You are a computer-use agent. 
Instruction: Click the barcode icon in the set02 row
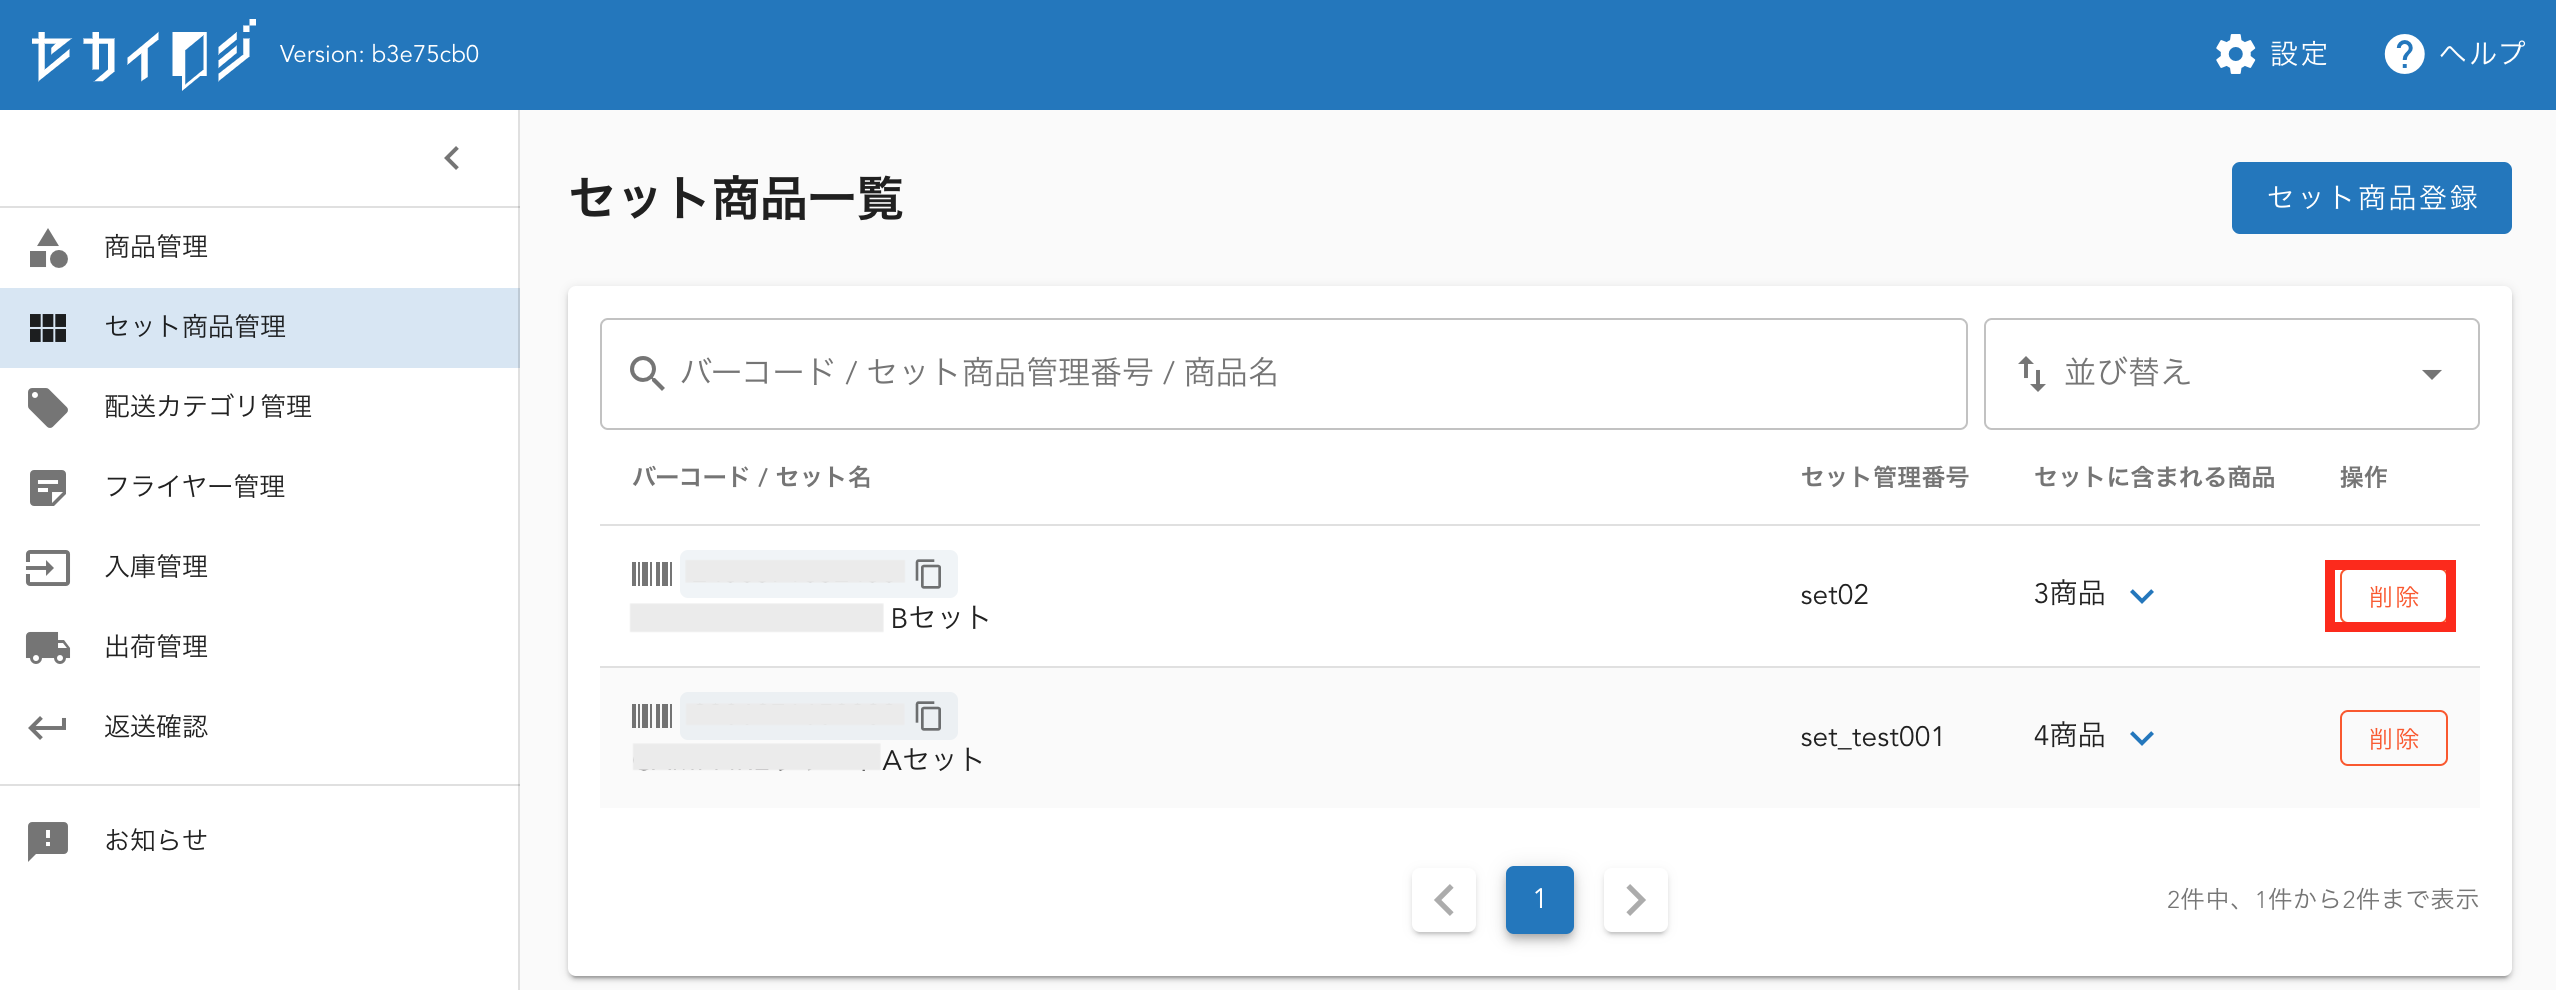[x=651, y=574]
